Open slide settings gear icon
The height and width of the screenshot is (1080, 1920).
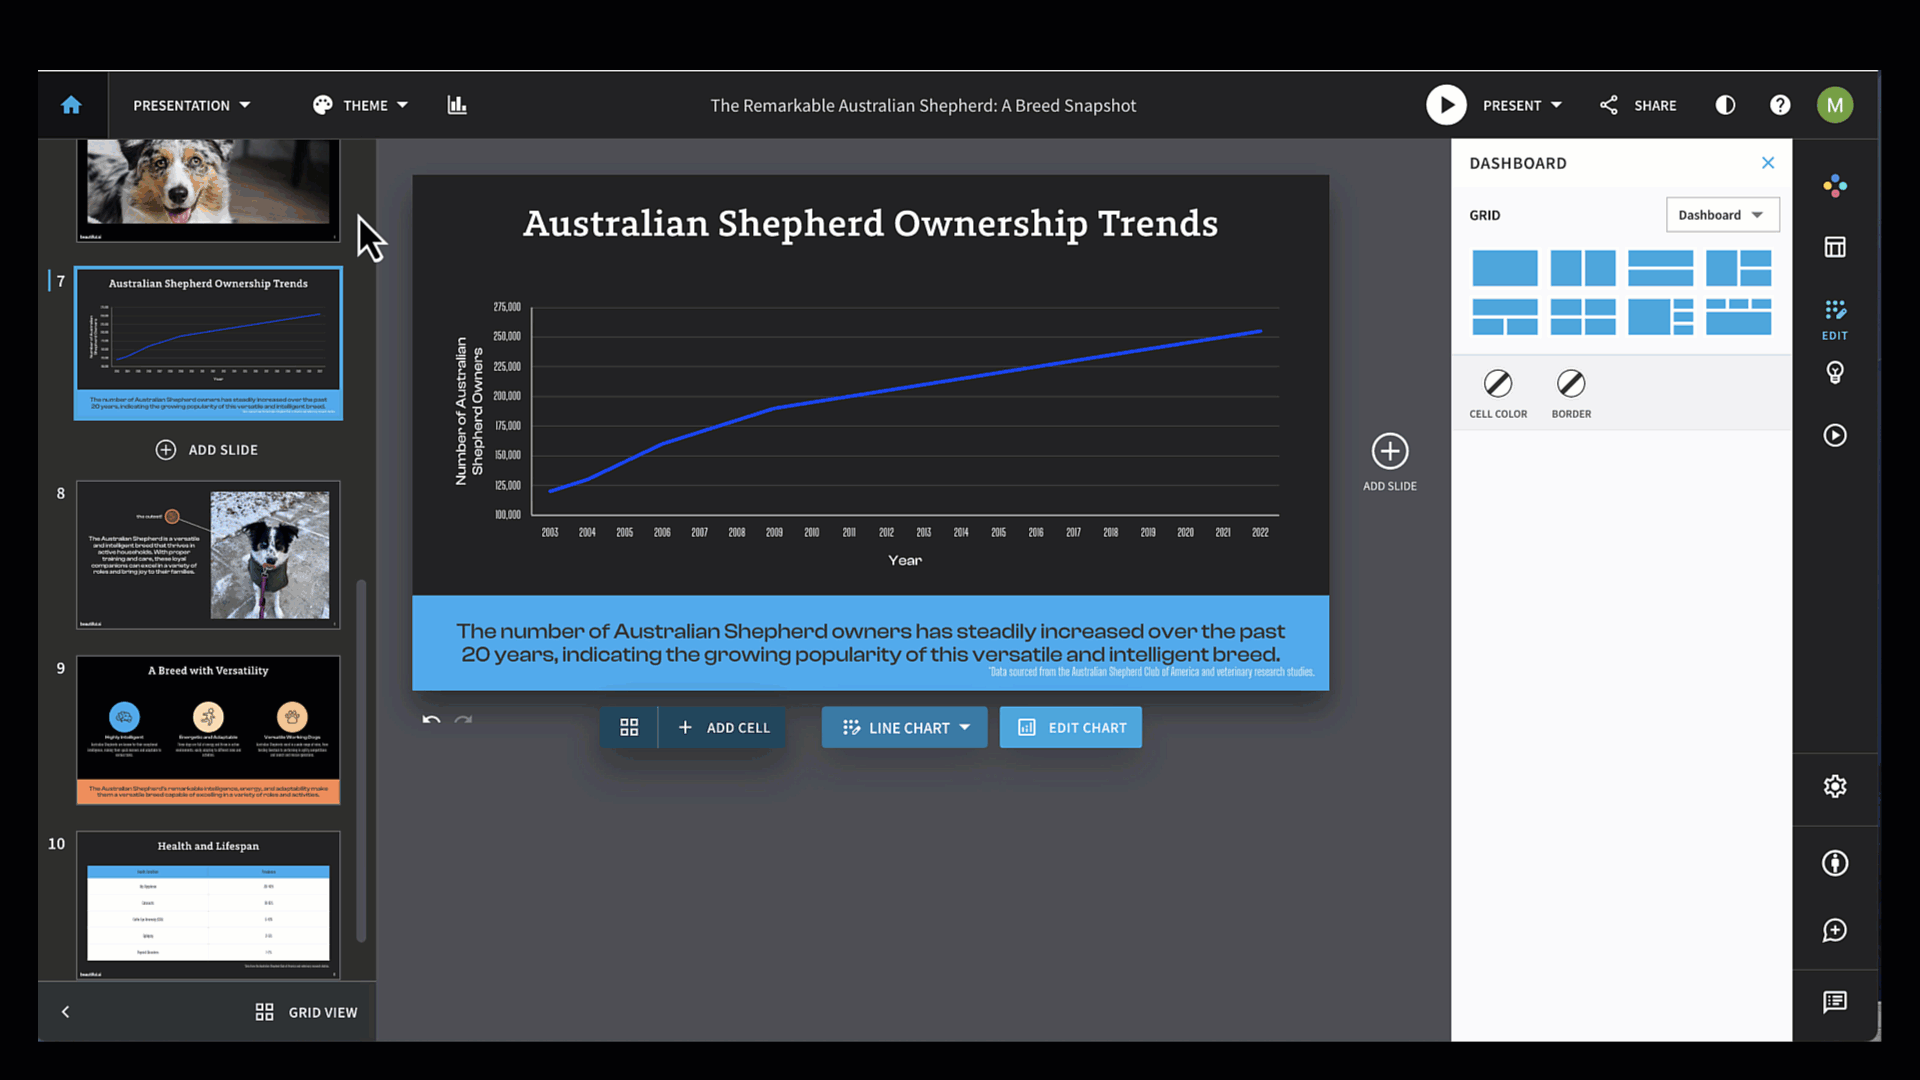1835,787
